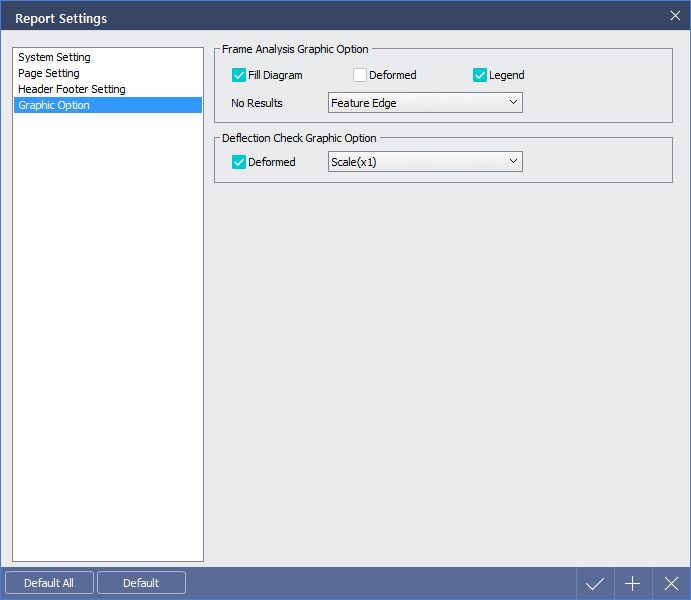Click the X cancel icon in bottom bar
This screenshot has width=691, height=600.
[x=671, y=583]
